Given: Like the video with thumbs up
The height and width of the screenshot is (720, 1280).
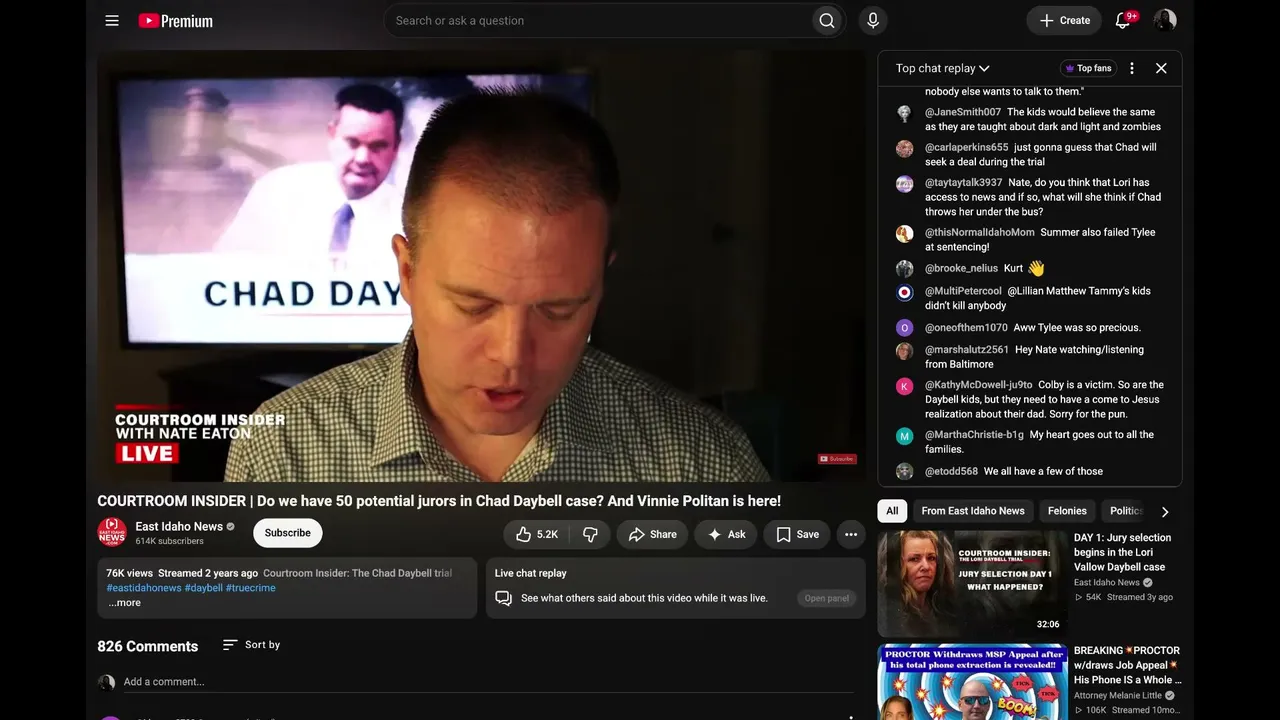Looking at the screenshot, I should click(x=537, y=534).
